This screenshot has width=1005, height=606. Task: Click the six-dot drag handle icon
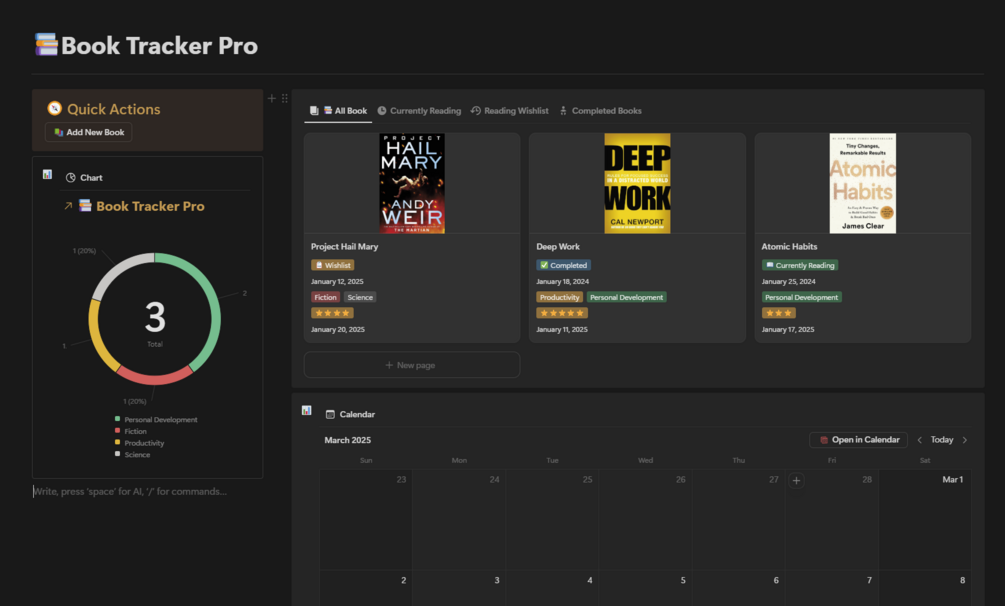pos(285,98)
